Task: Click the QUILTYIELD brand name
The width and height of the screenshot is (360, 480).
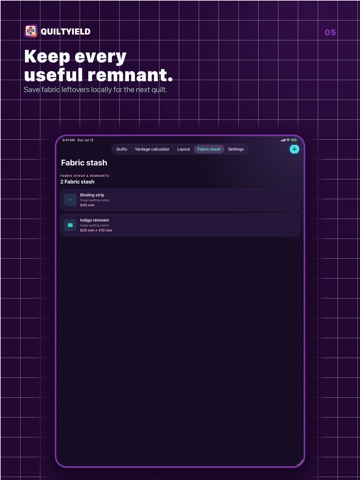Action: click(66, 32)
